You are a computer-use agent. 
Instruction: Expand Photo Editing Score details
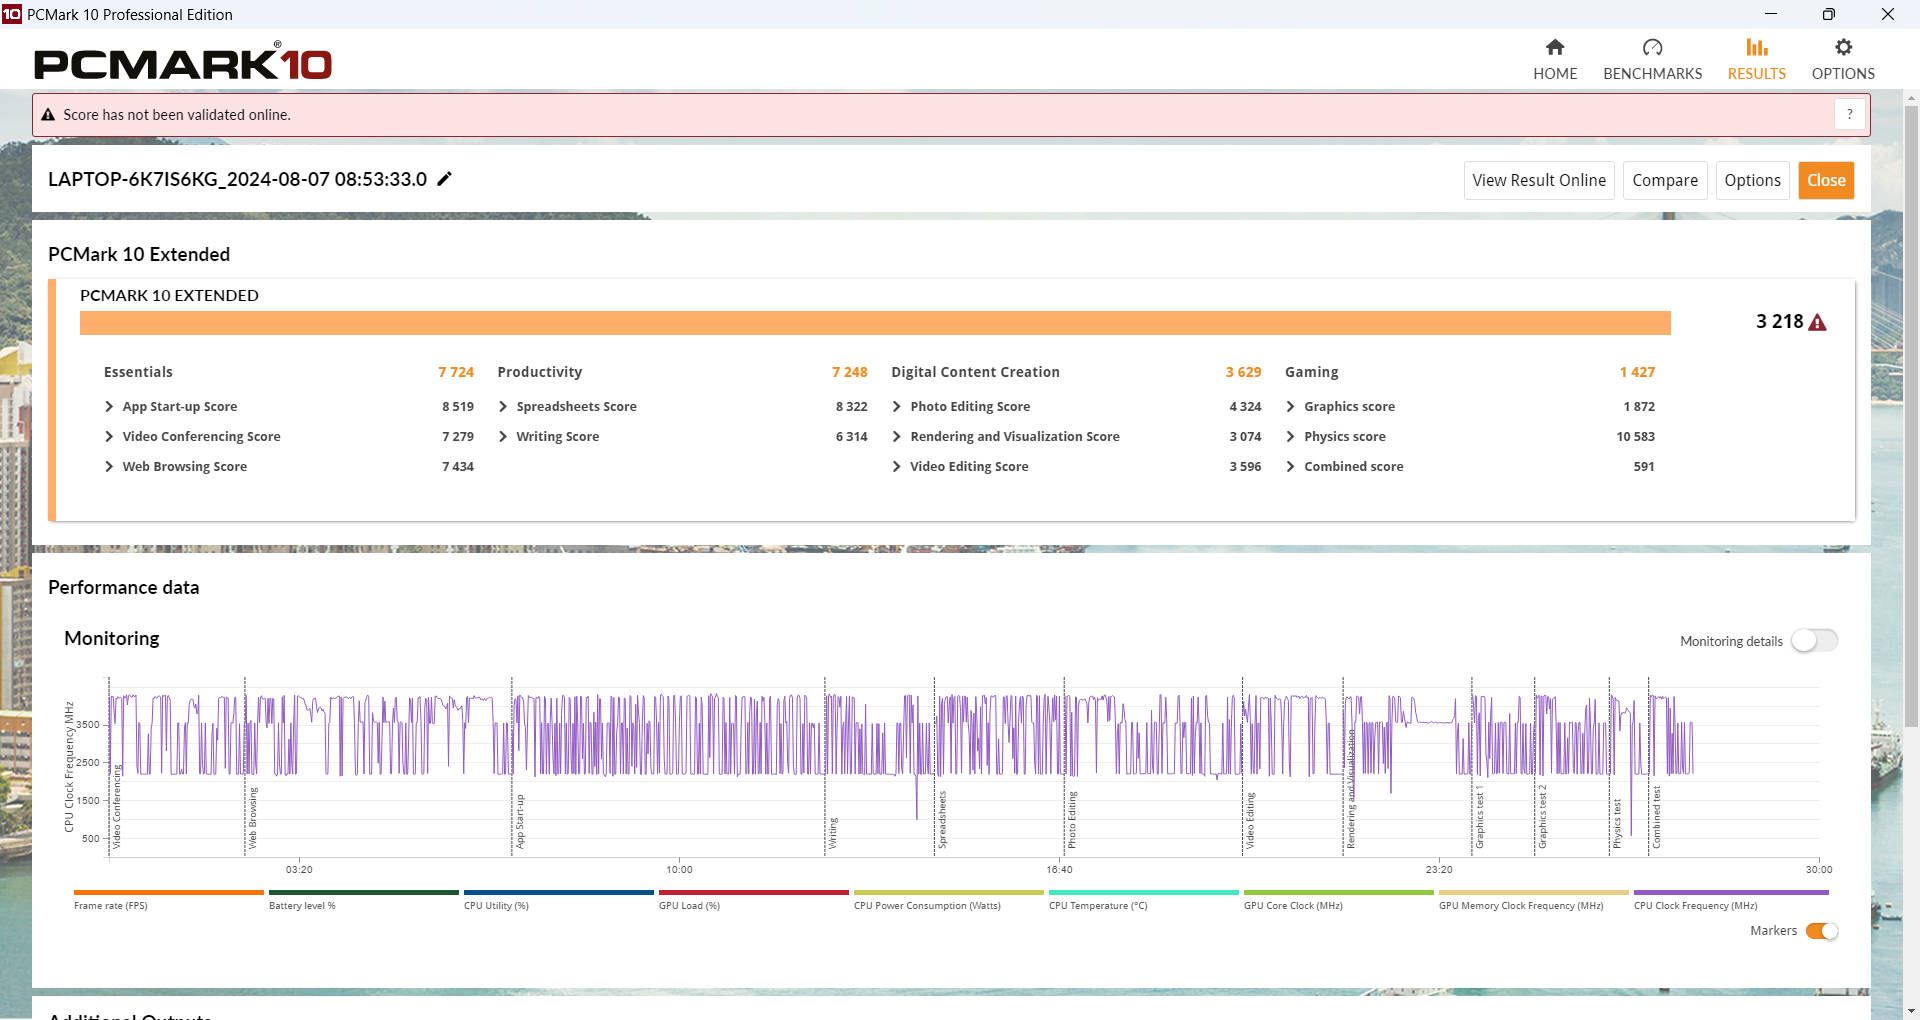[x=897, y=406]
